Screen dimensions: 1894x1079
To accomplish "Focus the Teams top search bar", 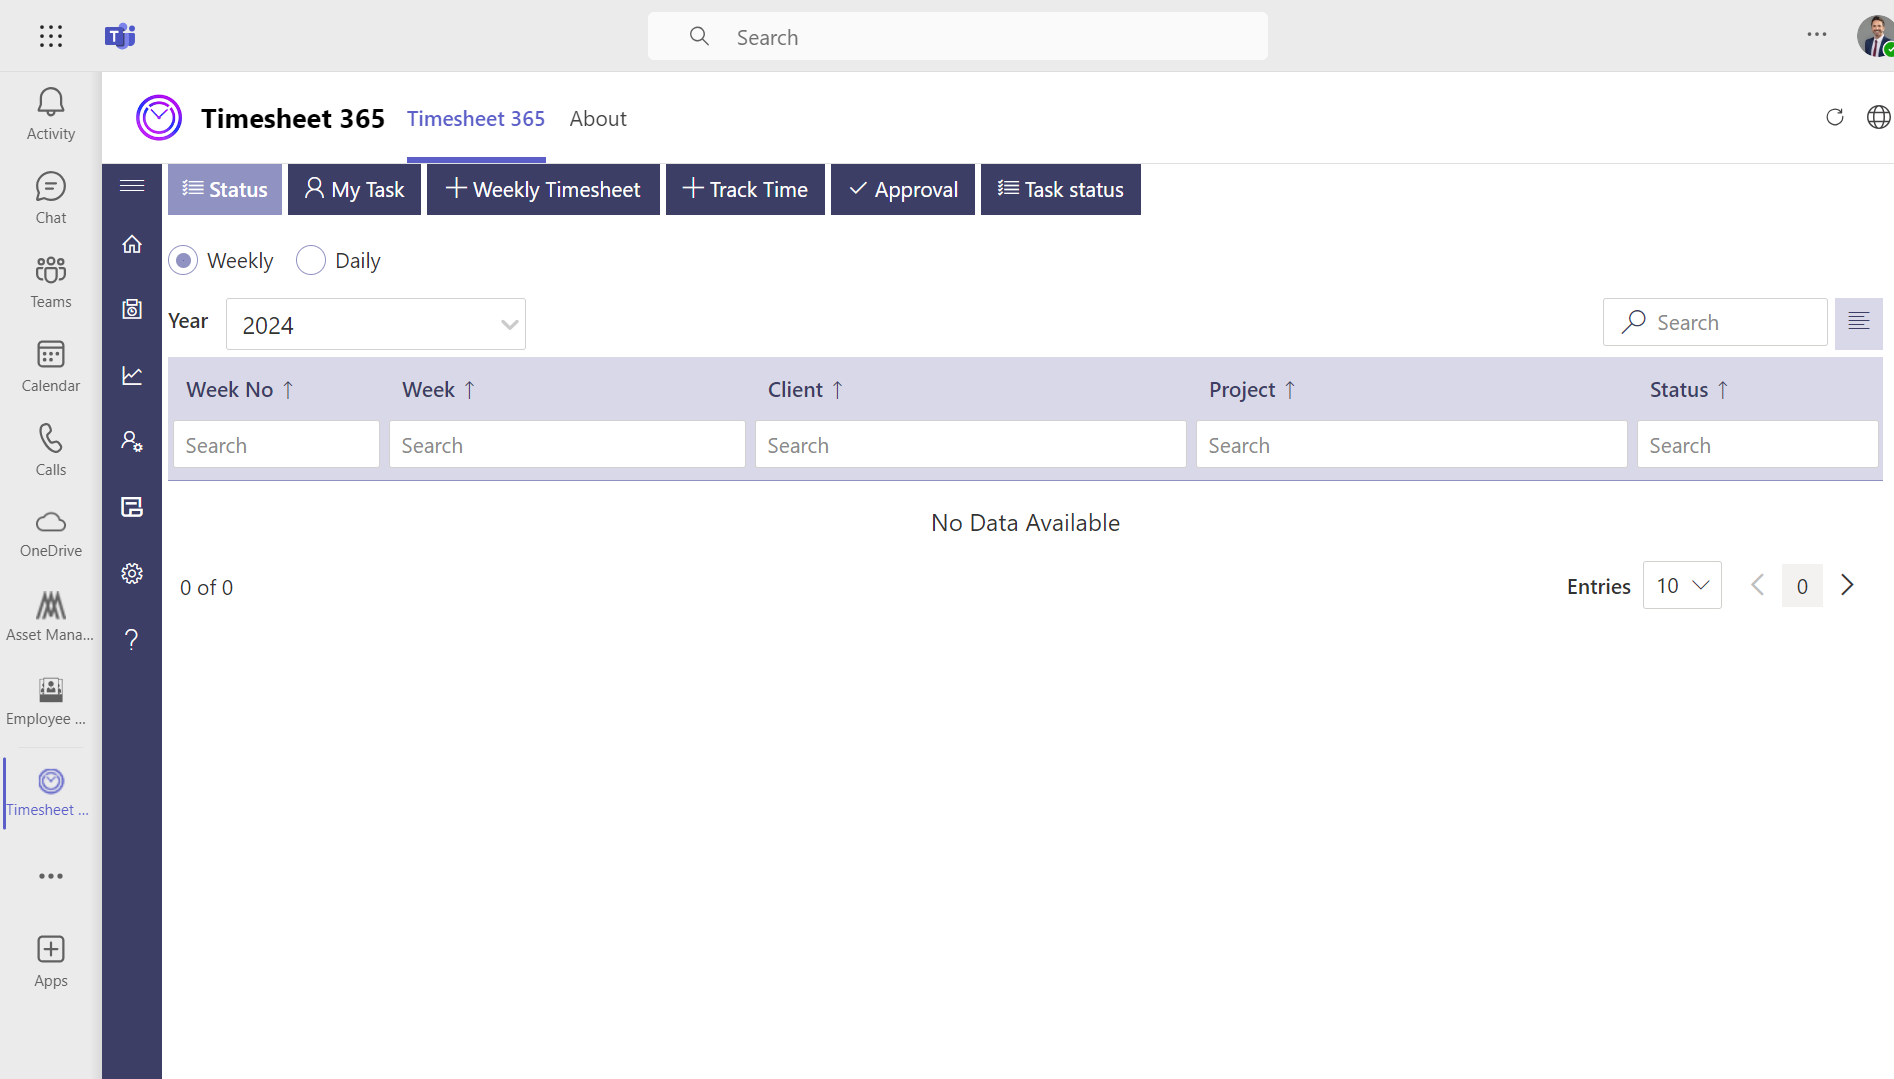I will click(x=958, y=37).
